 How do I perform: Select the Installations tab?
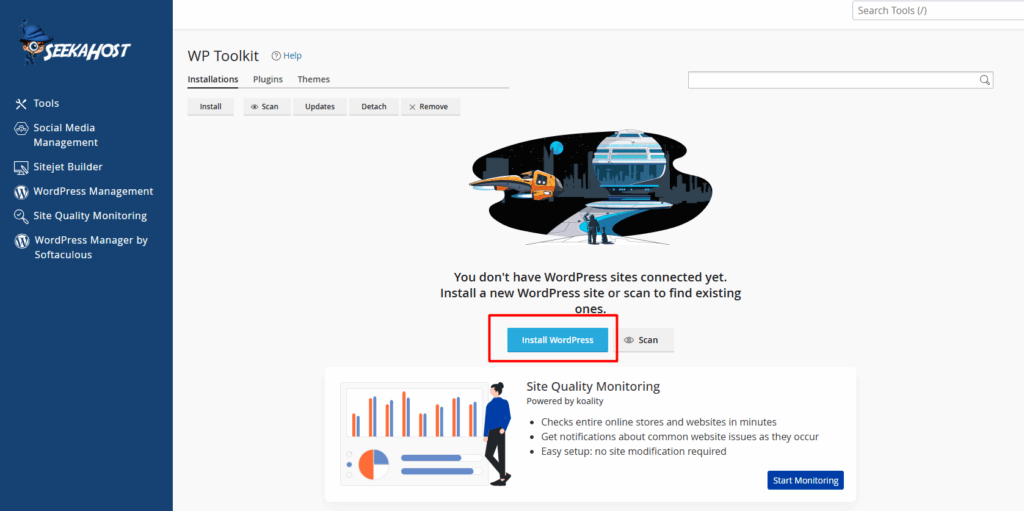(212, 79)
